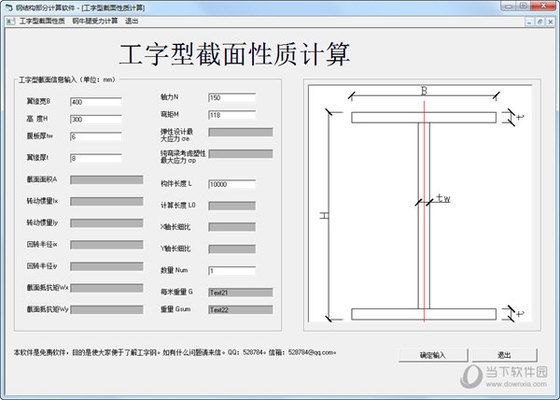Viewport: 560px width, 400px height.
Task: Click the Y轴长细比 result box
Action: point(232,249)
